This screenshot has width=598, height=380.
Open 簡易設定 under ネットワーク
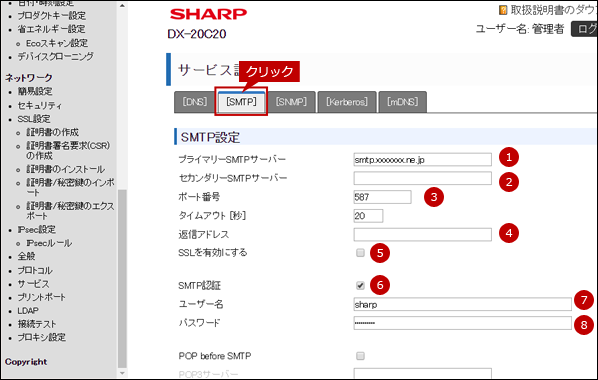click(x=35, y=92)
